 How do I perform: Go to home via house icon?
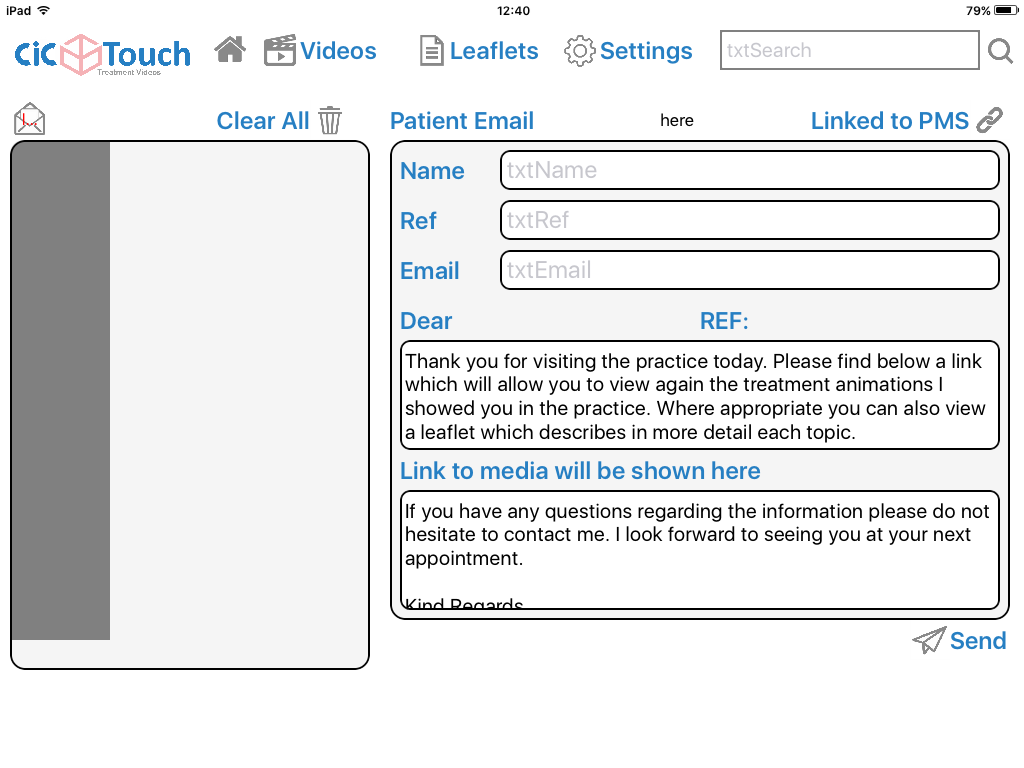(230, 50)
